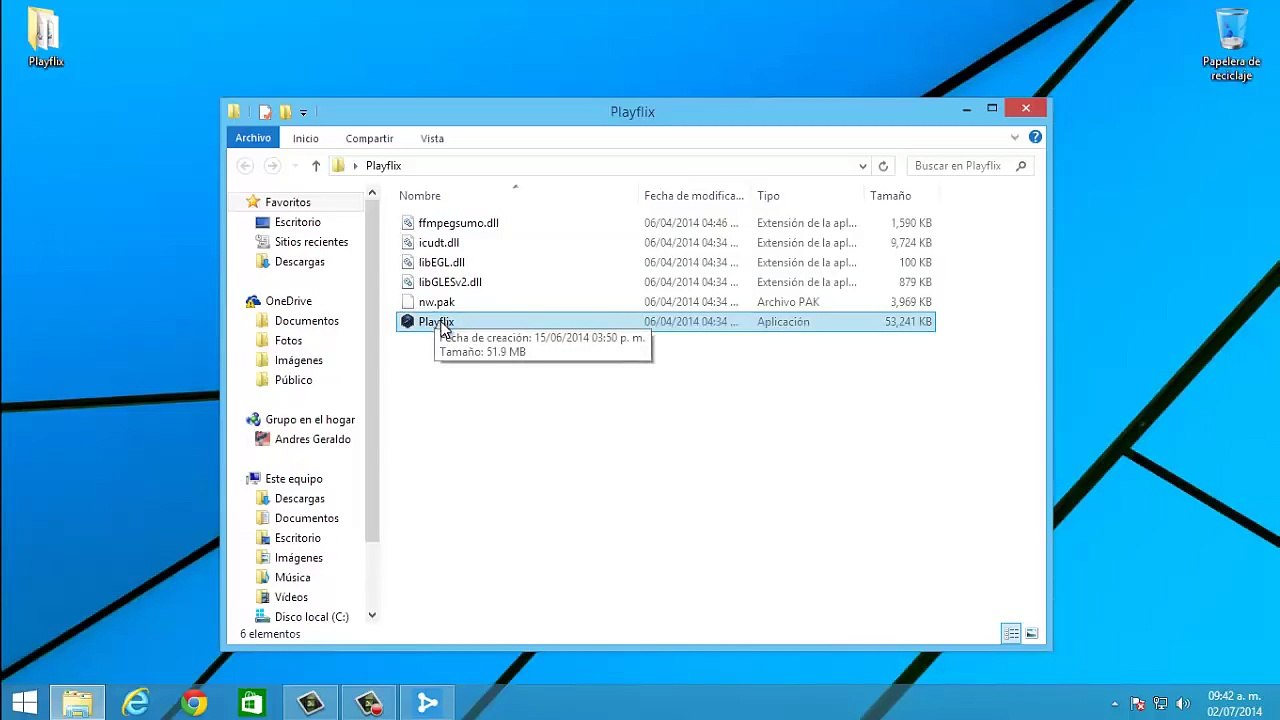Switch to details view button
The width and height of the screenshot is (1280, 720).
1011,634
